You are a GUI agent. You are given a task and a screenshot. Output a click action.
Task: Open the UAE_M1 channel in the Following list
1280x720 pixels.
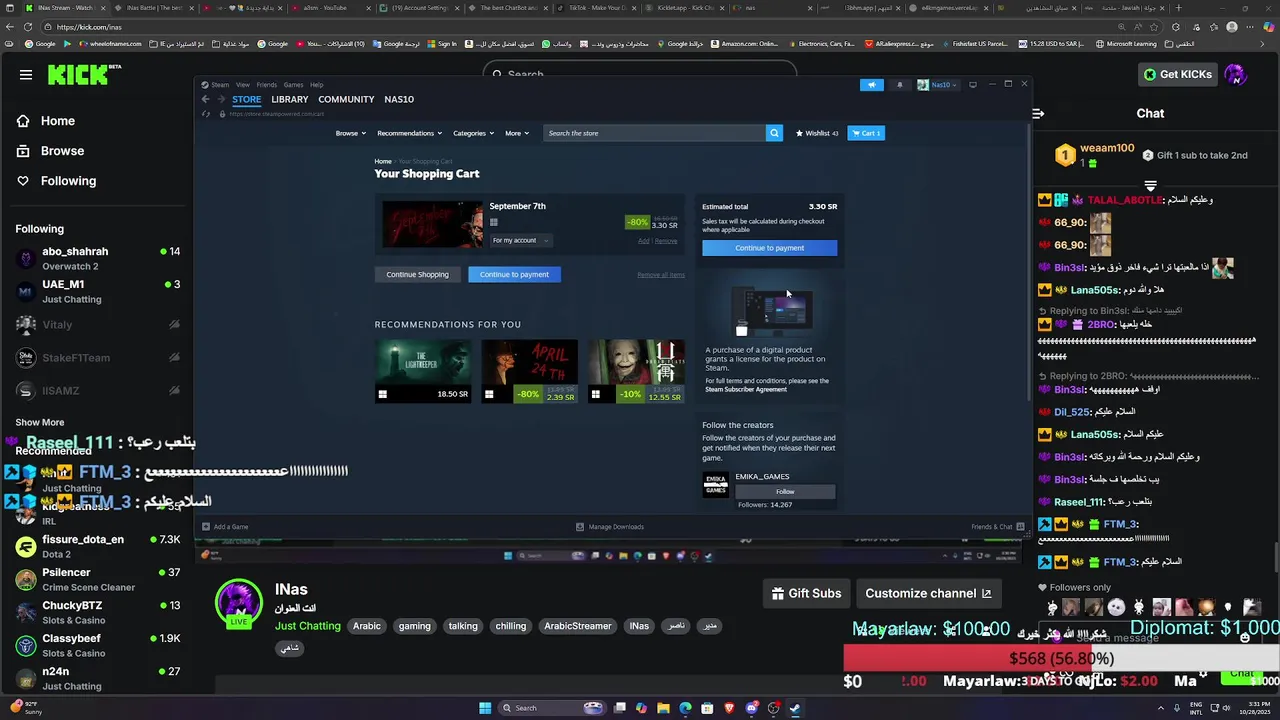click(x=97, y=291)
